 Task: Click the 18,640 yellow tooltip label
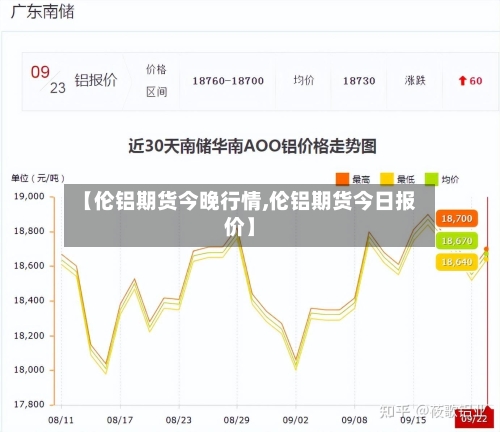pos(457,262)
